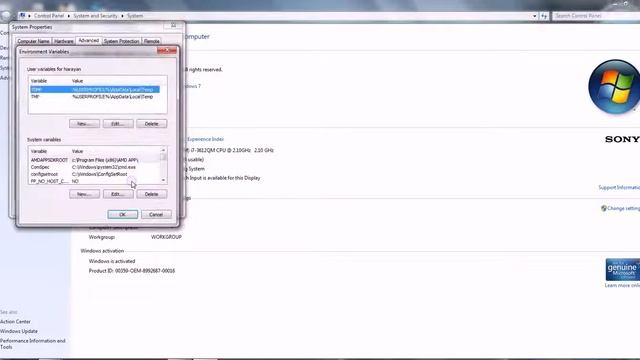Click Delete under User variables
This screenshot has height=360, width=640.
click(x=151, y=124)
